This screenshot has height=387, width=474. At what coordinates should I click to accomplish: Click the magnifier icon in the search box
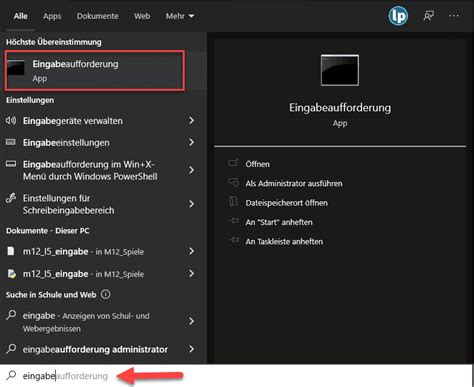(11, 375)
